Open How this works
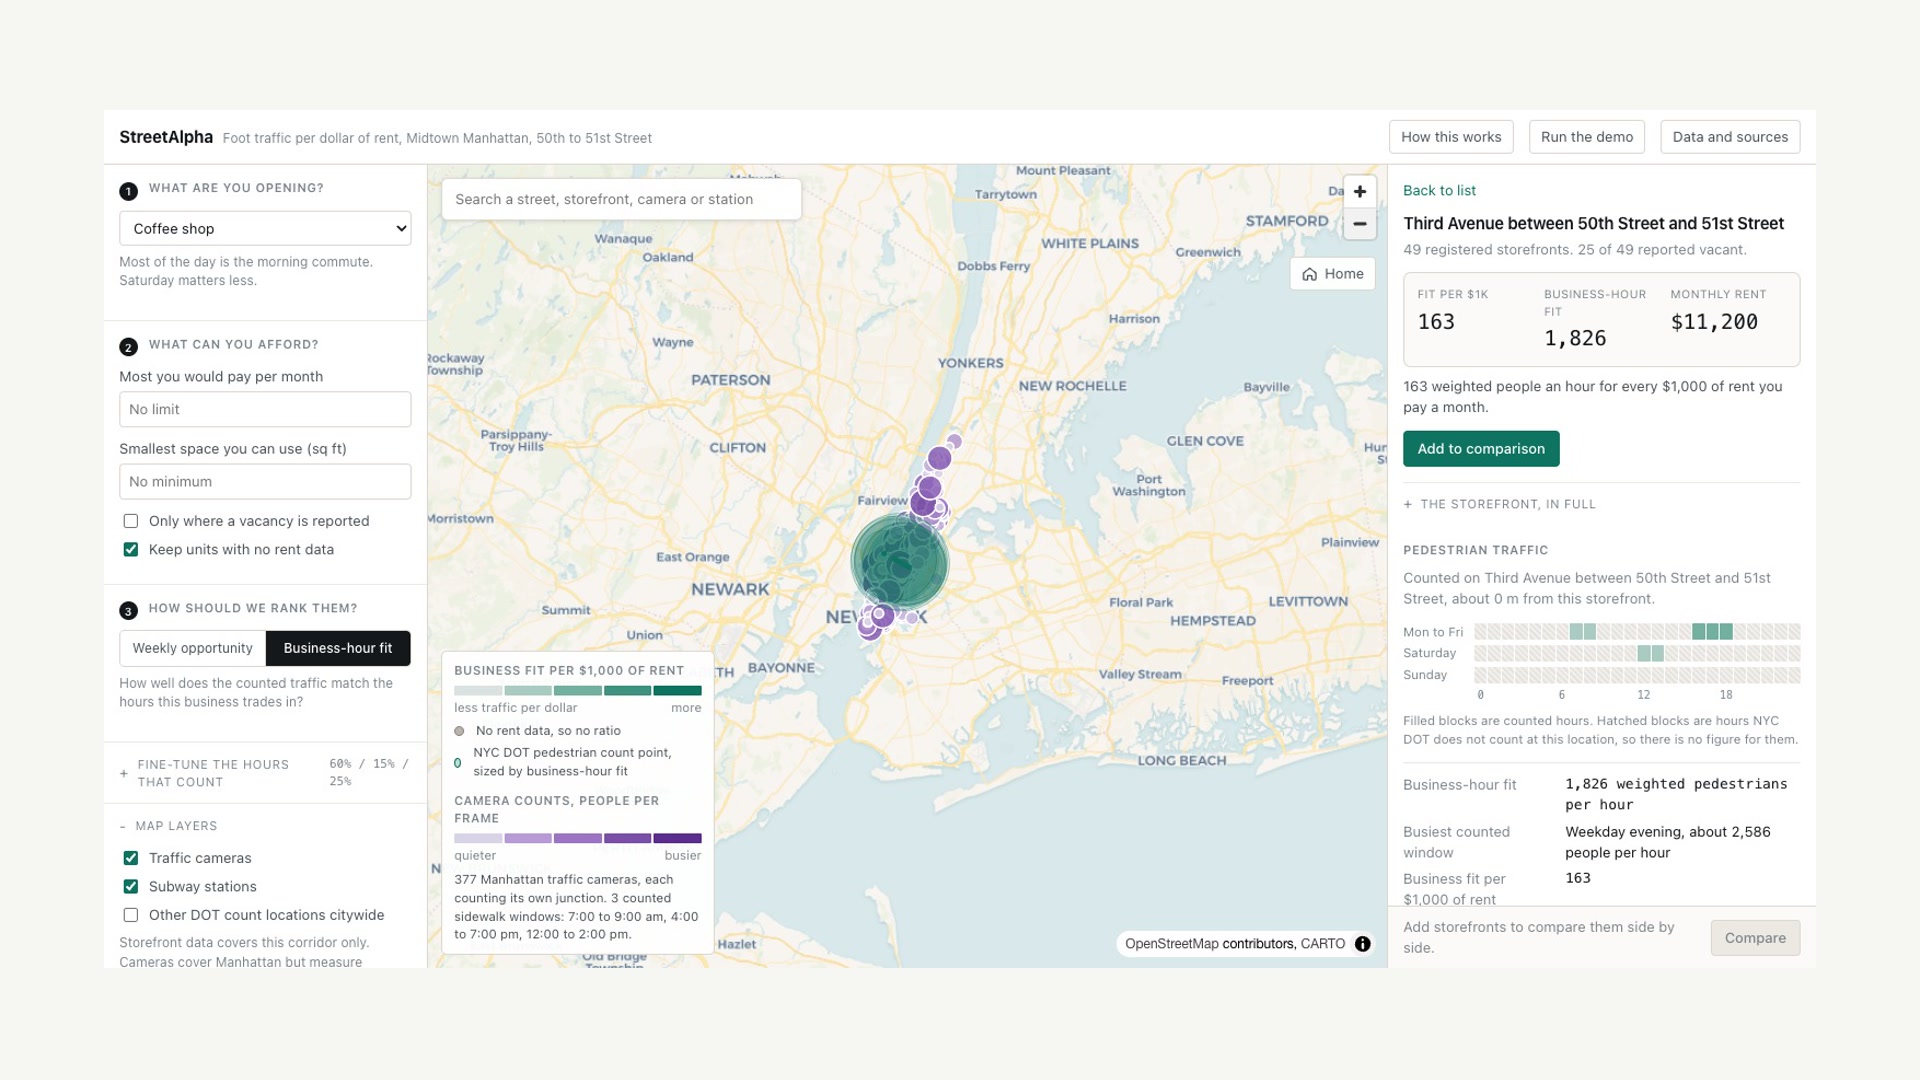1920x1080 pixels. click(1451, 137)
